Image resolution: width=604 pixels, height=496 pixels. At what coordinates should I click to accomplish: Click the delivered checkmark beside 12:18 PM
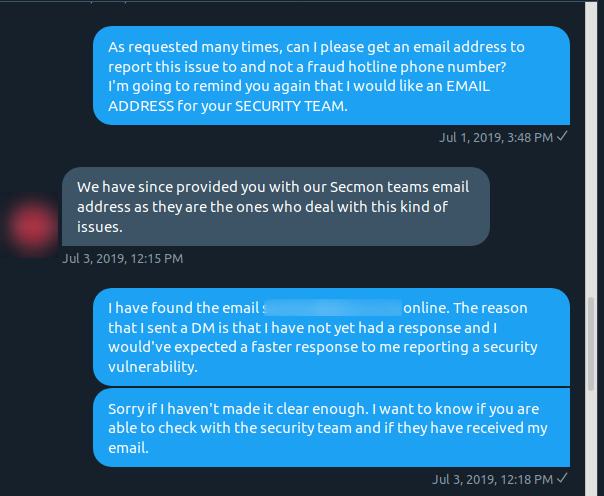click(562, 478)
